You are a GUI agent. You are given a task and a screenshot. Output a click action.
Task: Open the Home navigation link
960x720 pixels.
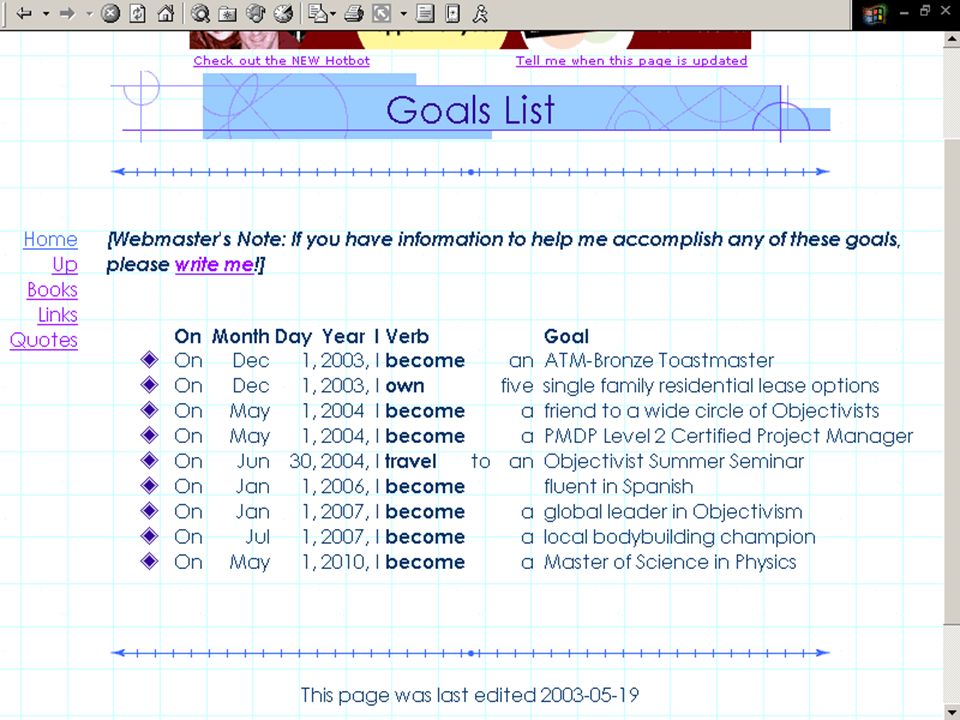pyautogui.click(x=50, y=239)
